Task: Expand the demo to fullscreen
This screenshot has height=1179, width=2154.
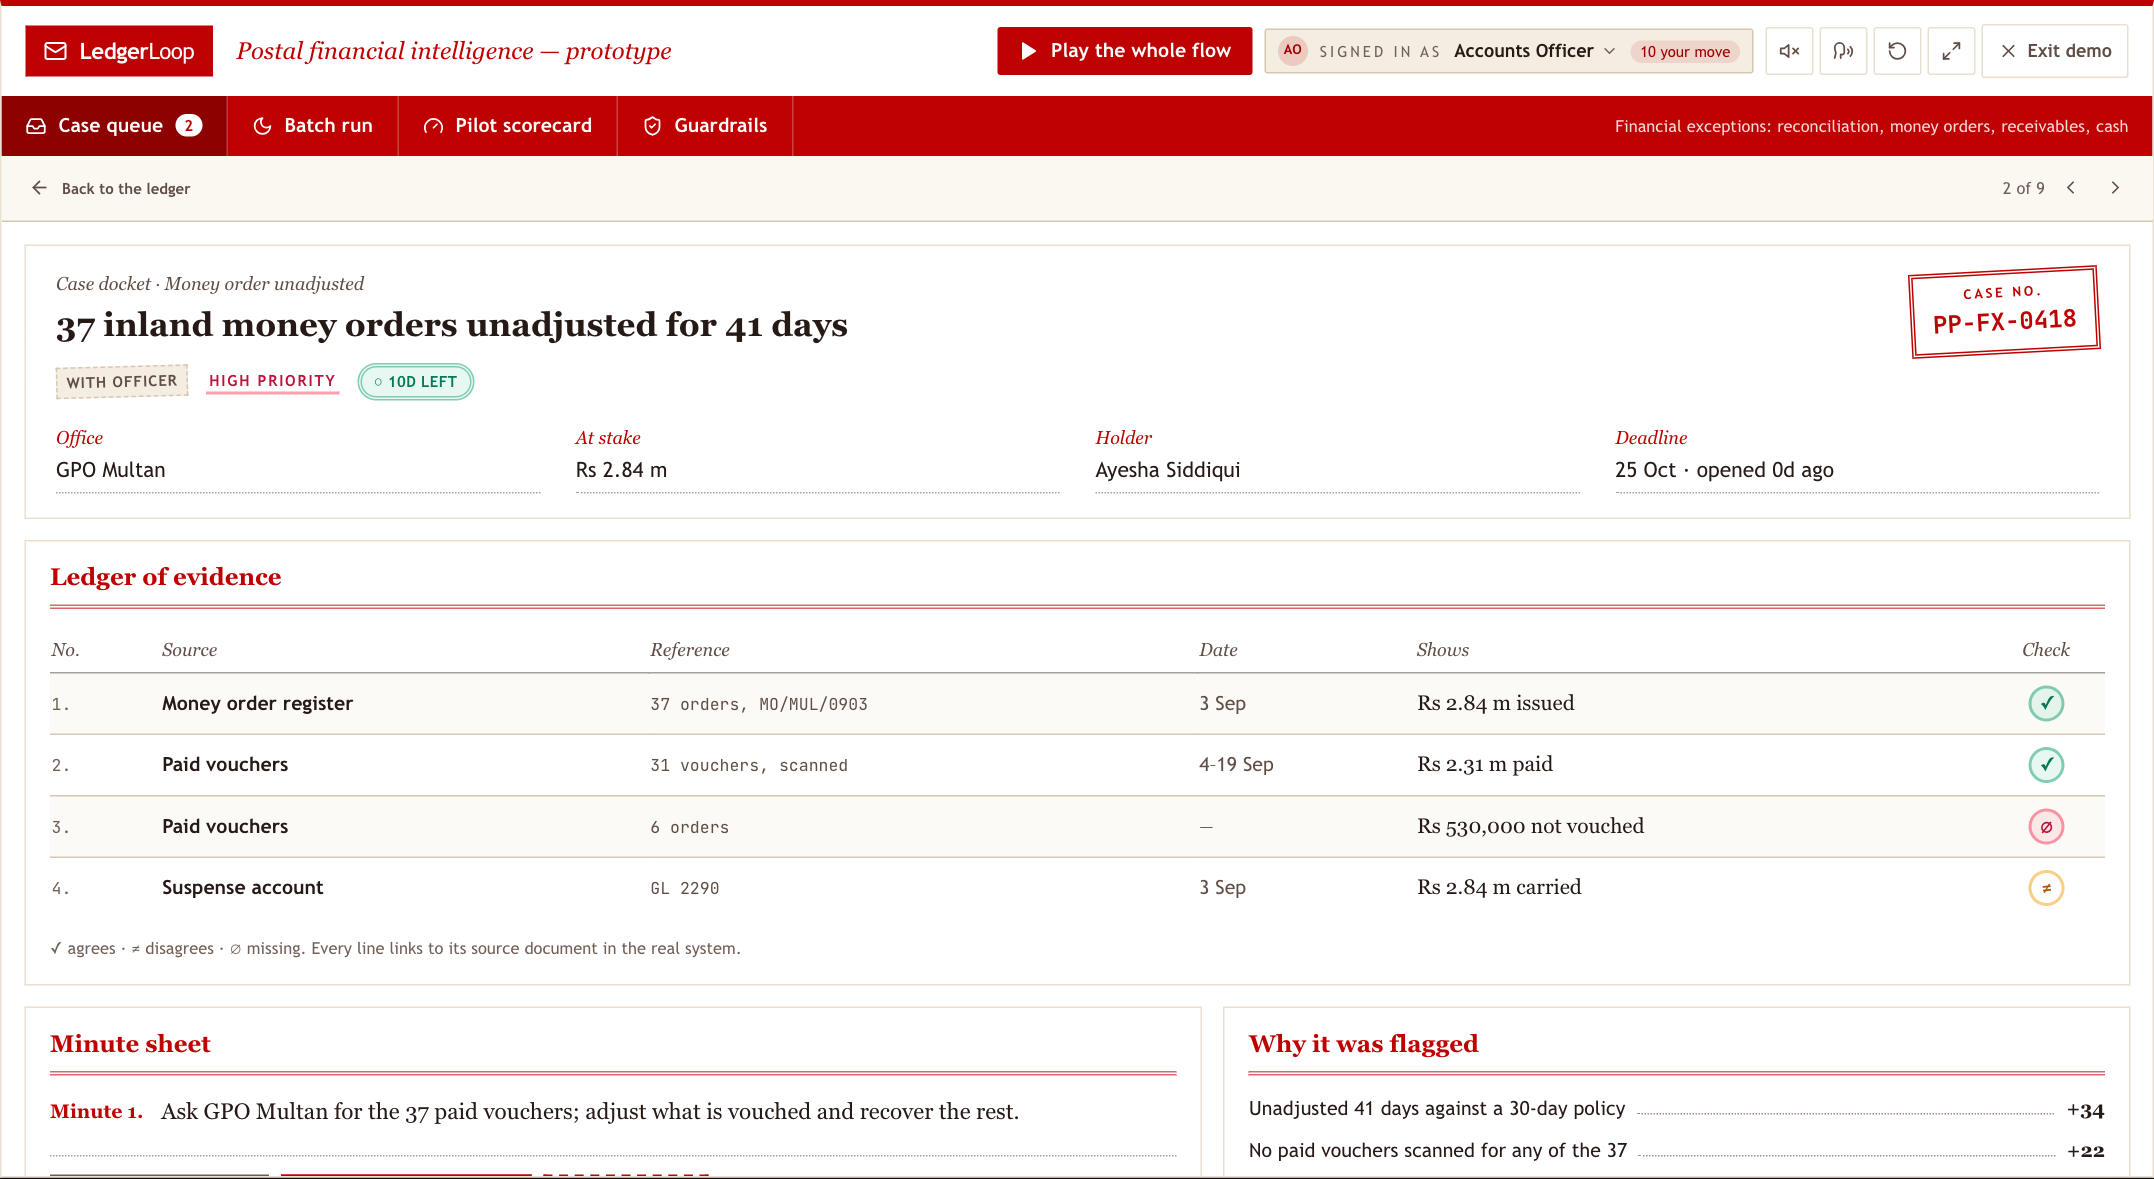Action: click(x=1951, y=51)
